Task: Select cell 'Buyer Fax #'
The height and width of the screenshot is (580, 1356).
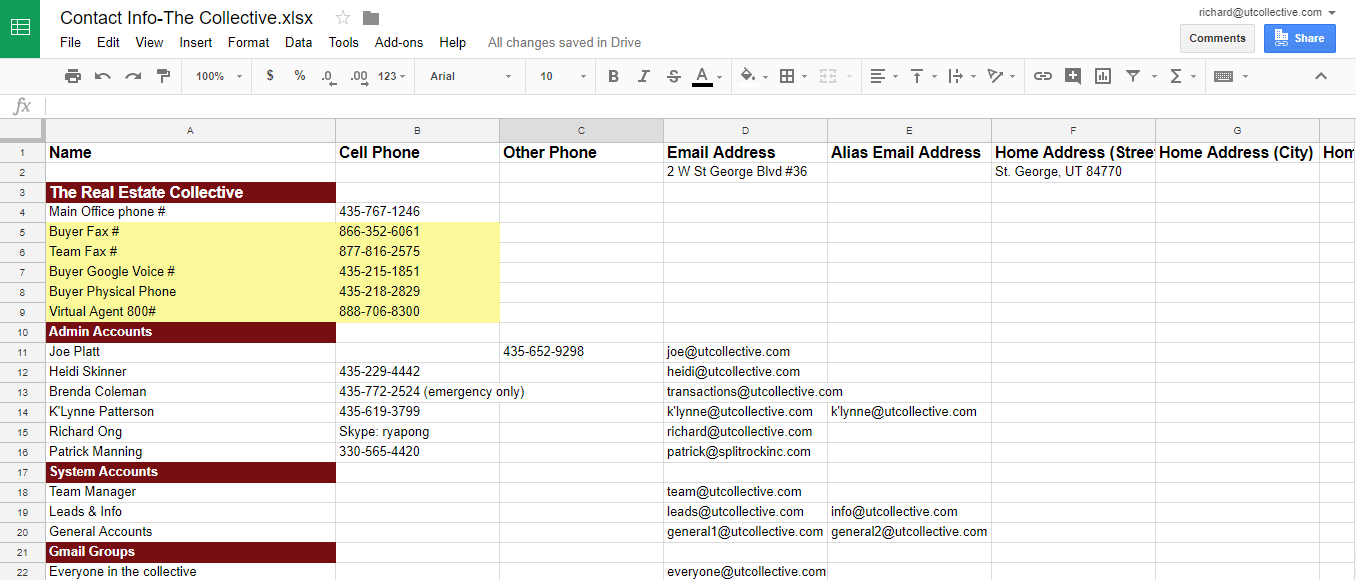Action: tap(190, 232)
